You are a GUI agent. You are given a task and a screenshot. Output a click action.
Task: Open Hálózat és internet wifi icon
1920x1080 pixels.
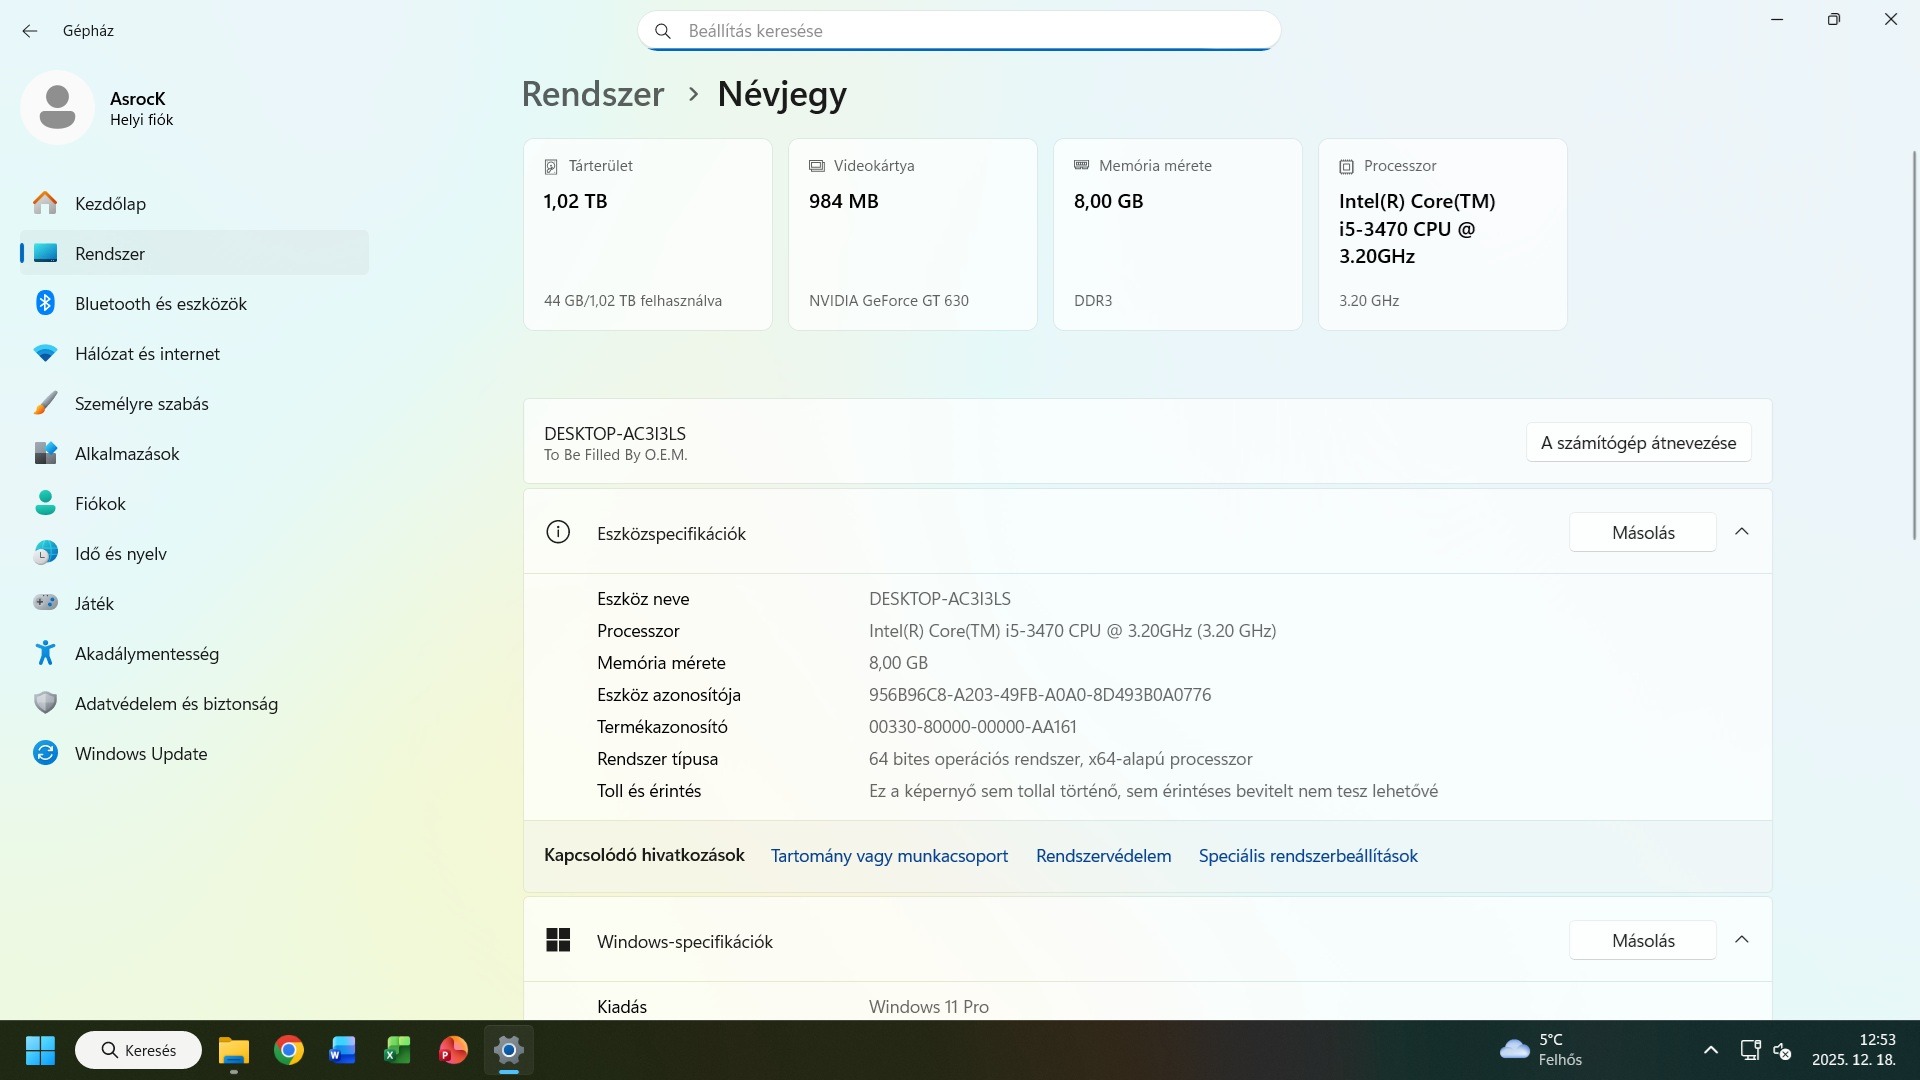point(45,353)
